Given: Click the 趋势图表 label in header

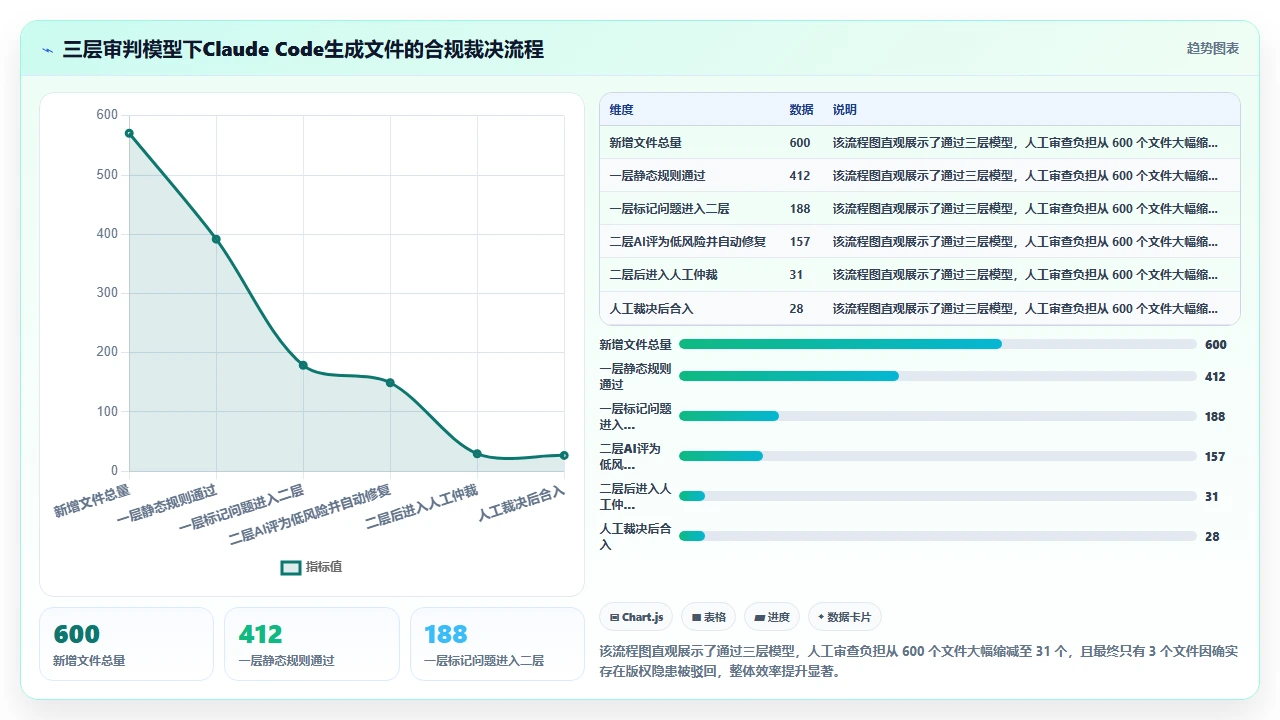Looking at the screenshot, I should pyautogui.click(x=1213, y=48).
